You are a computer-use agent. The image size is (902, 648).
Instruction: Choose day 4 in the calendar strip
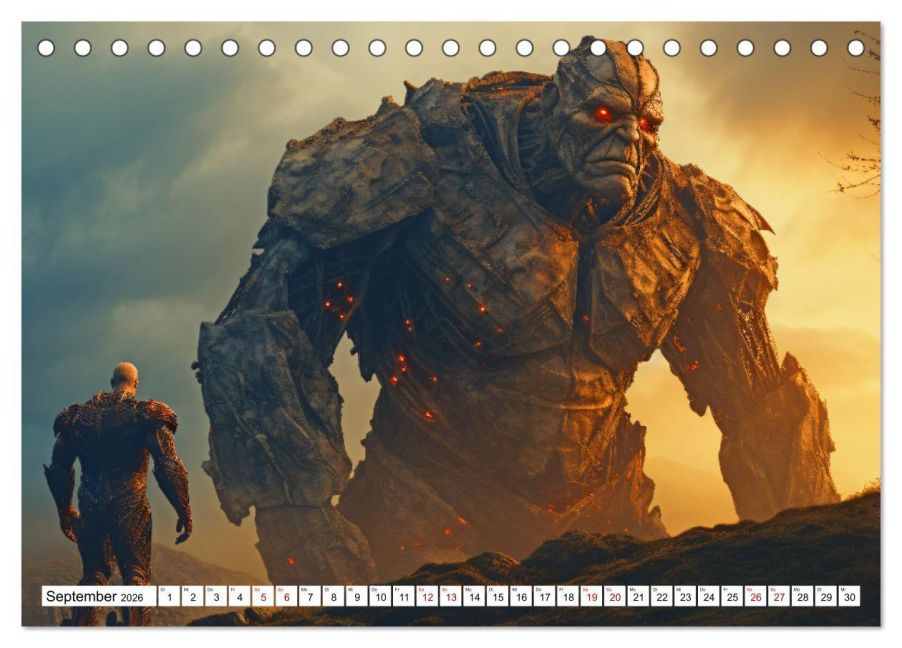239,596
